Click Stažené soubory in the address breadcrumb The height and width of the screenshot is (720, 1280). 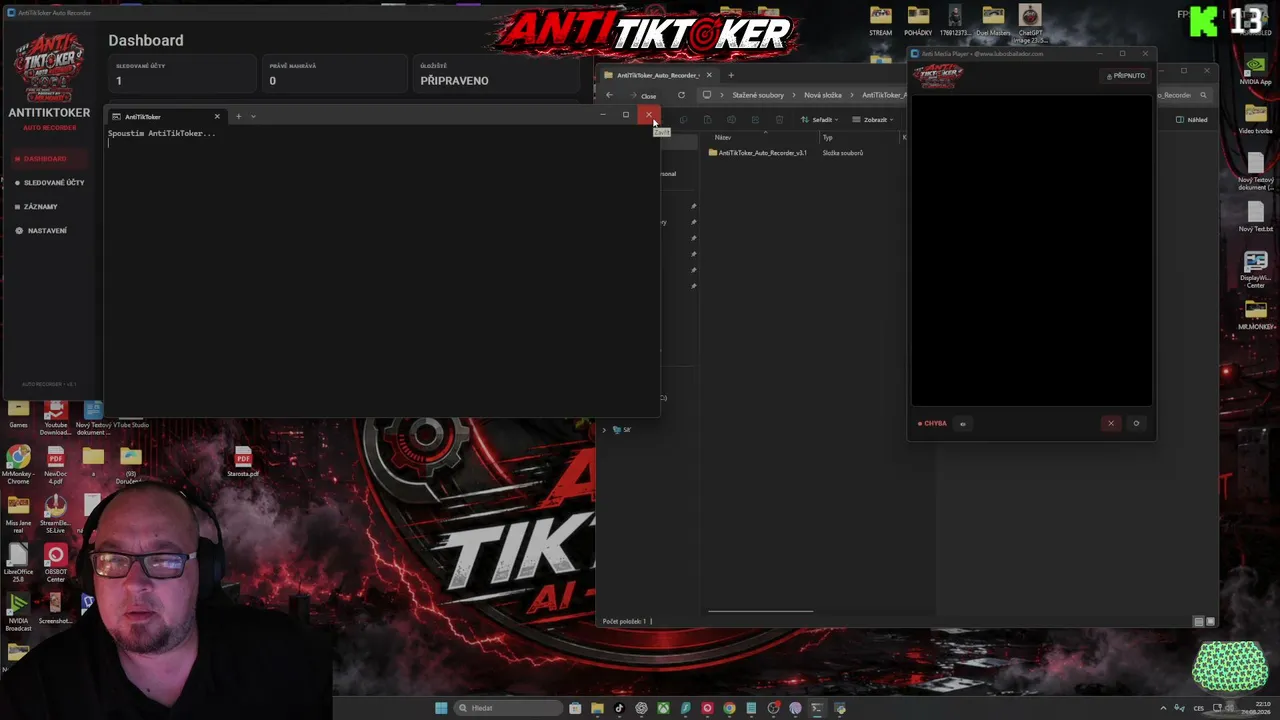(758, 95)
